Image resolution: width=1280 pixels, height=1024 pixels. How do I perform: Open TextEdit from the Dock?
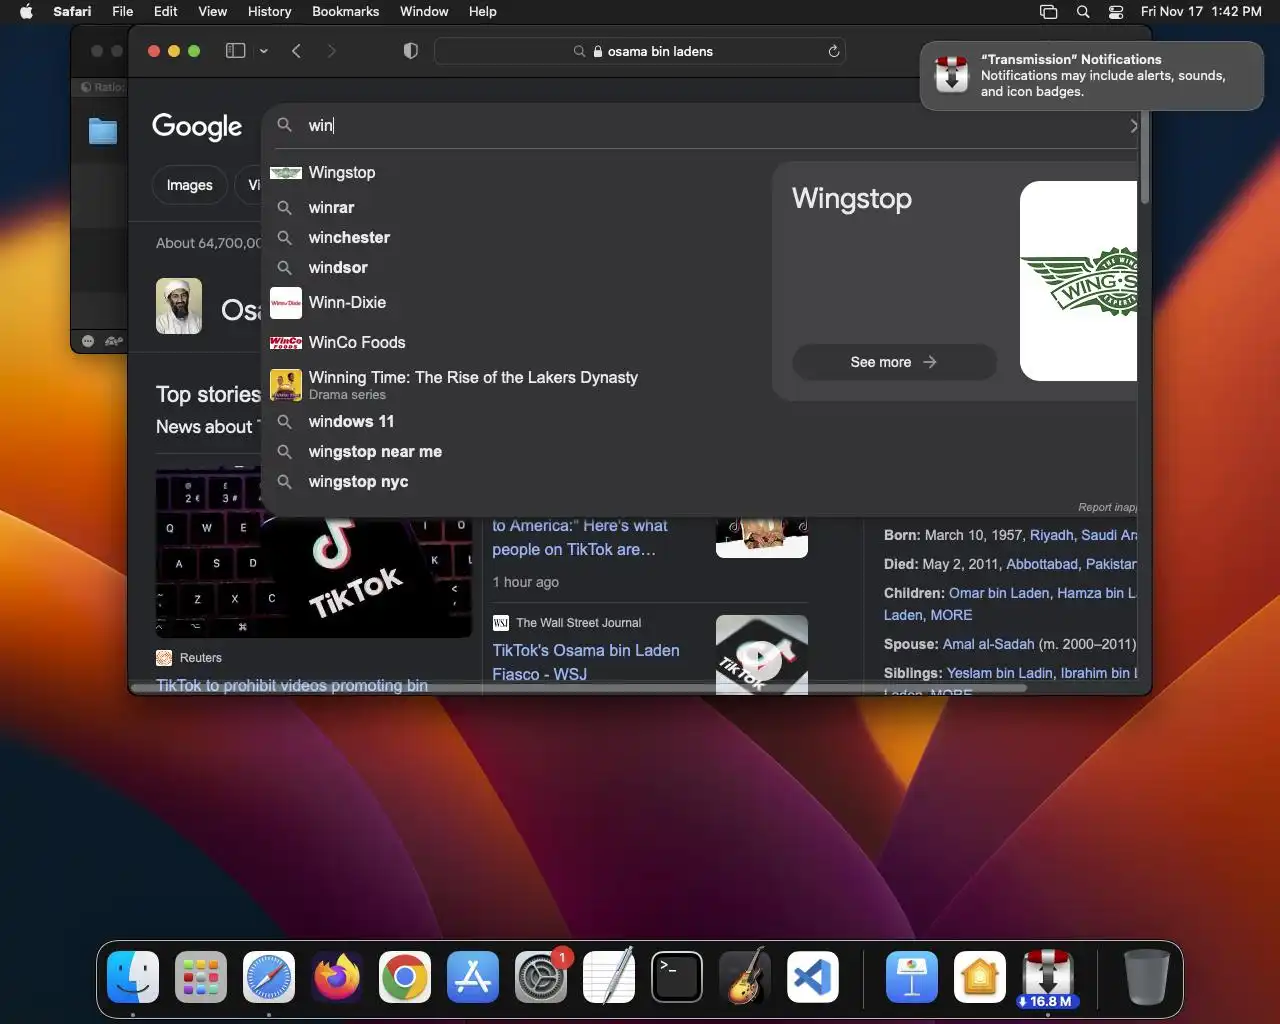[609, 977]
